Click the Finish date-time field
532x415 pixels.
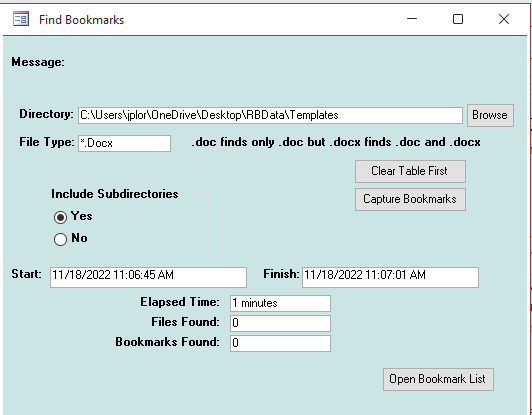pos(390,277)
